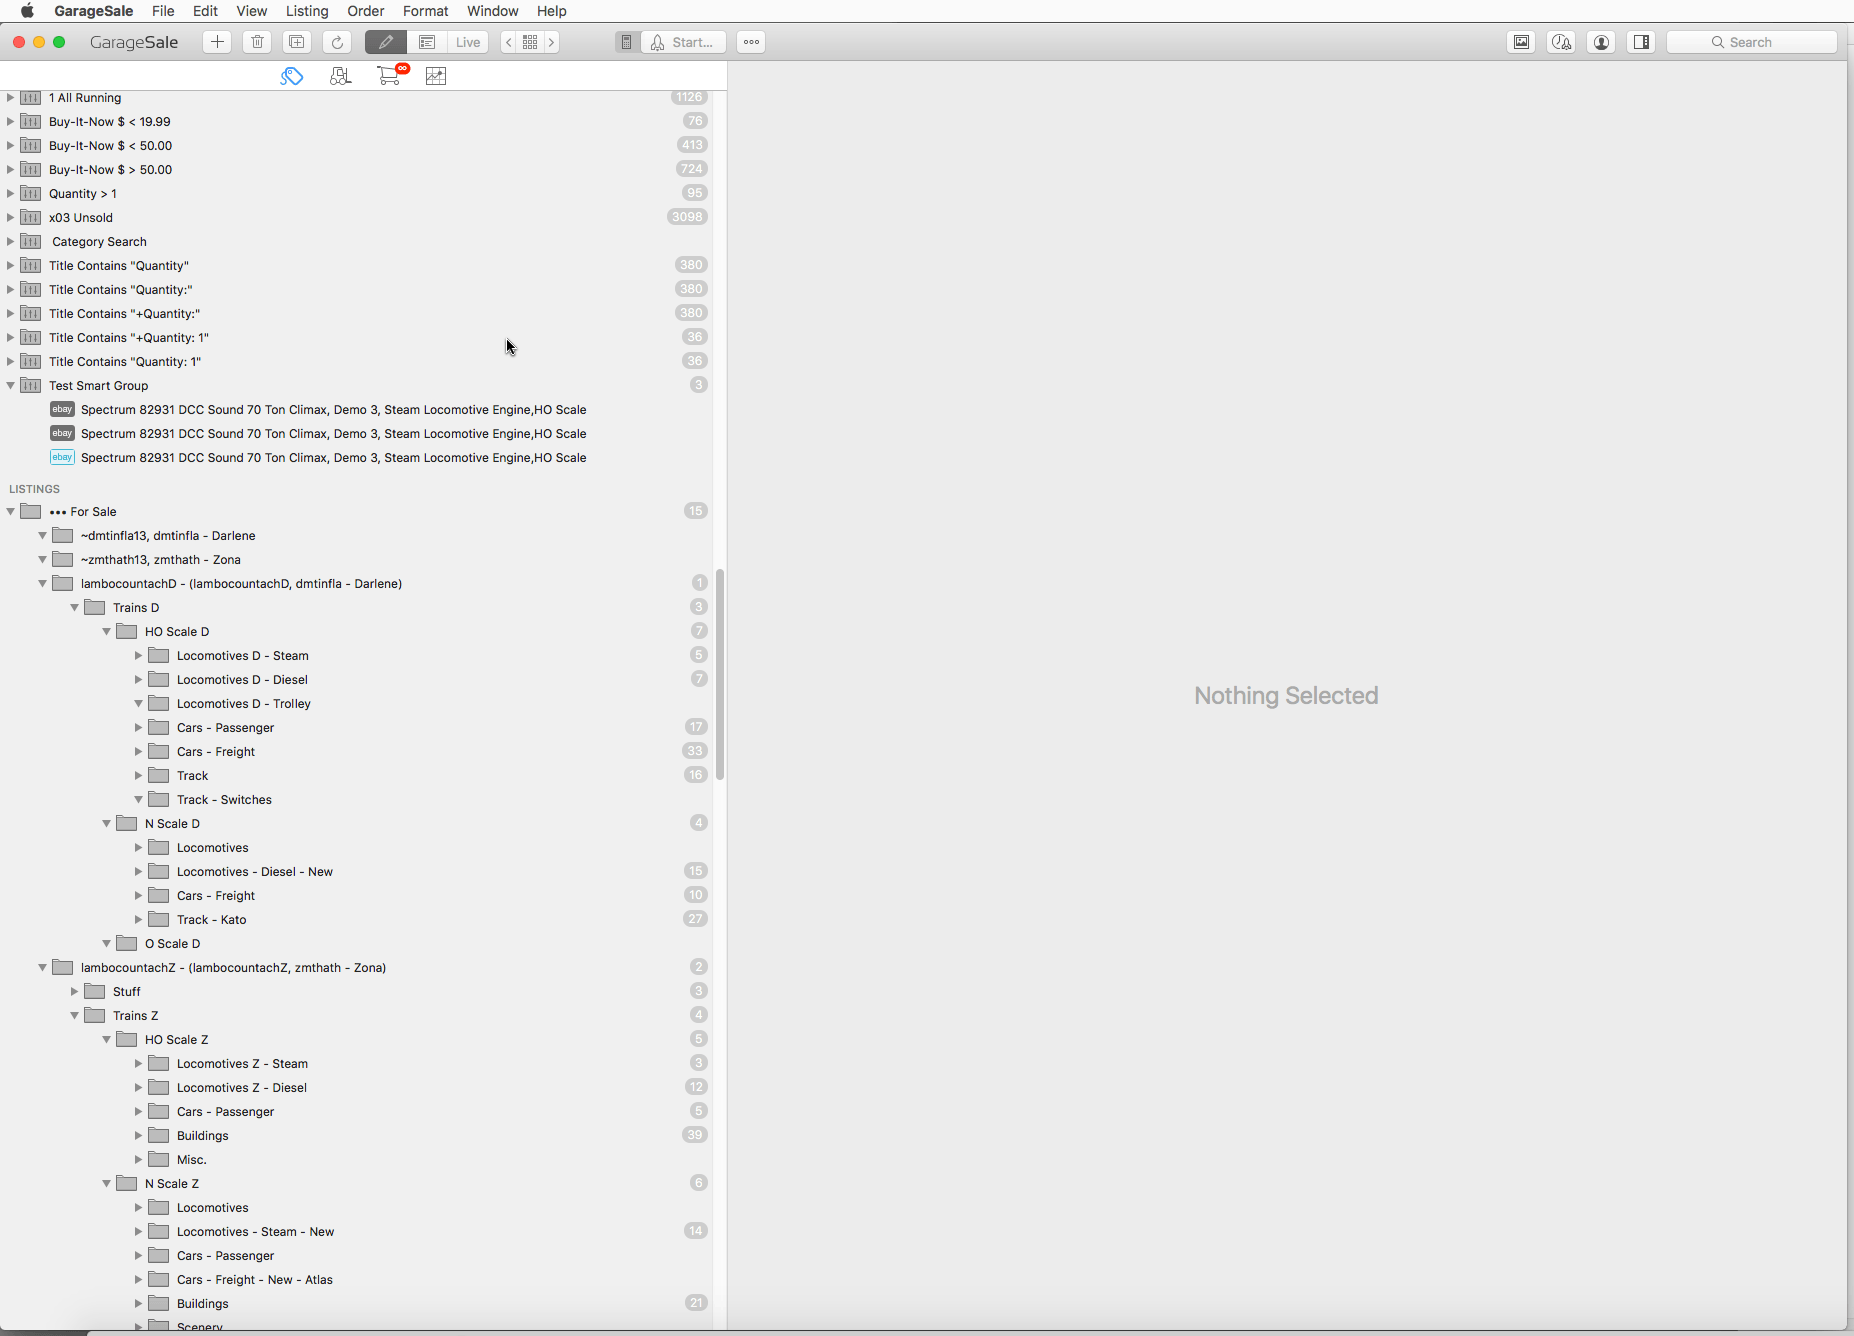The image size is (1854, 1336).
Task: Select the Quantity > 1 smart group
Action: tap(356, 193)
